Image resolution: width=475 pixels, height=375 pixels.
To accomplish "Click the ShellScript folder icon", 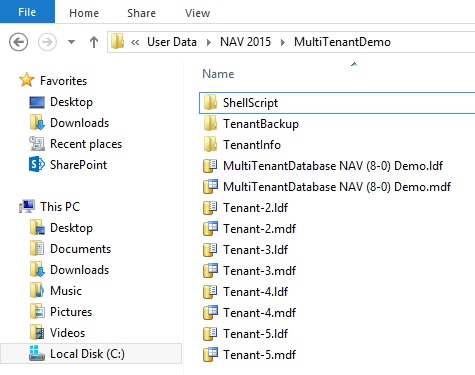I will coord(210,102).
